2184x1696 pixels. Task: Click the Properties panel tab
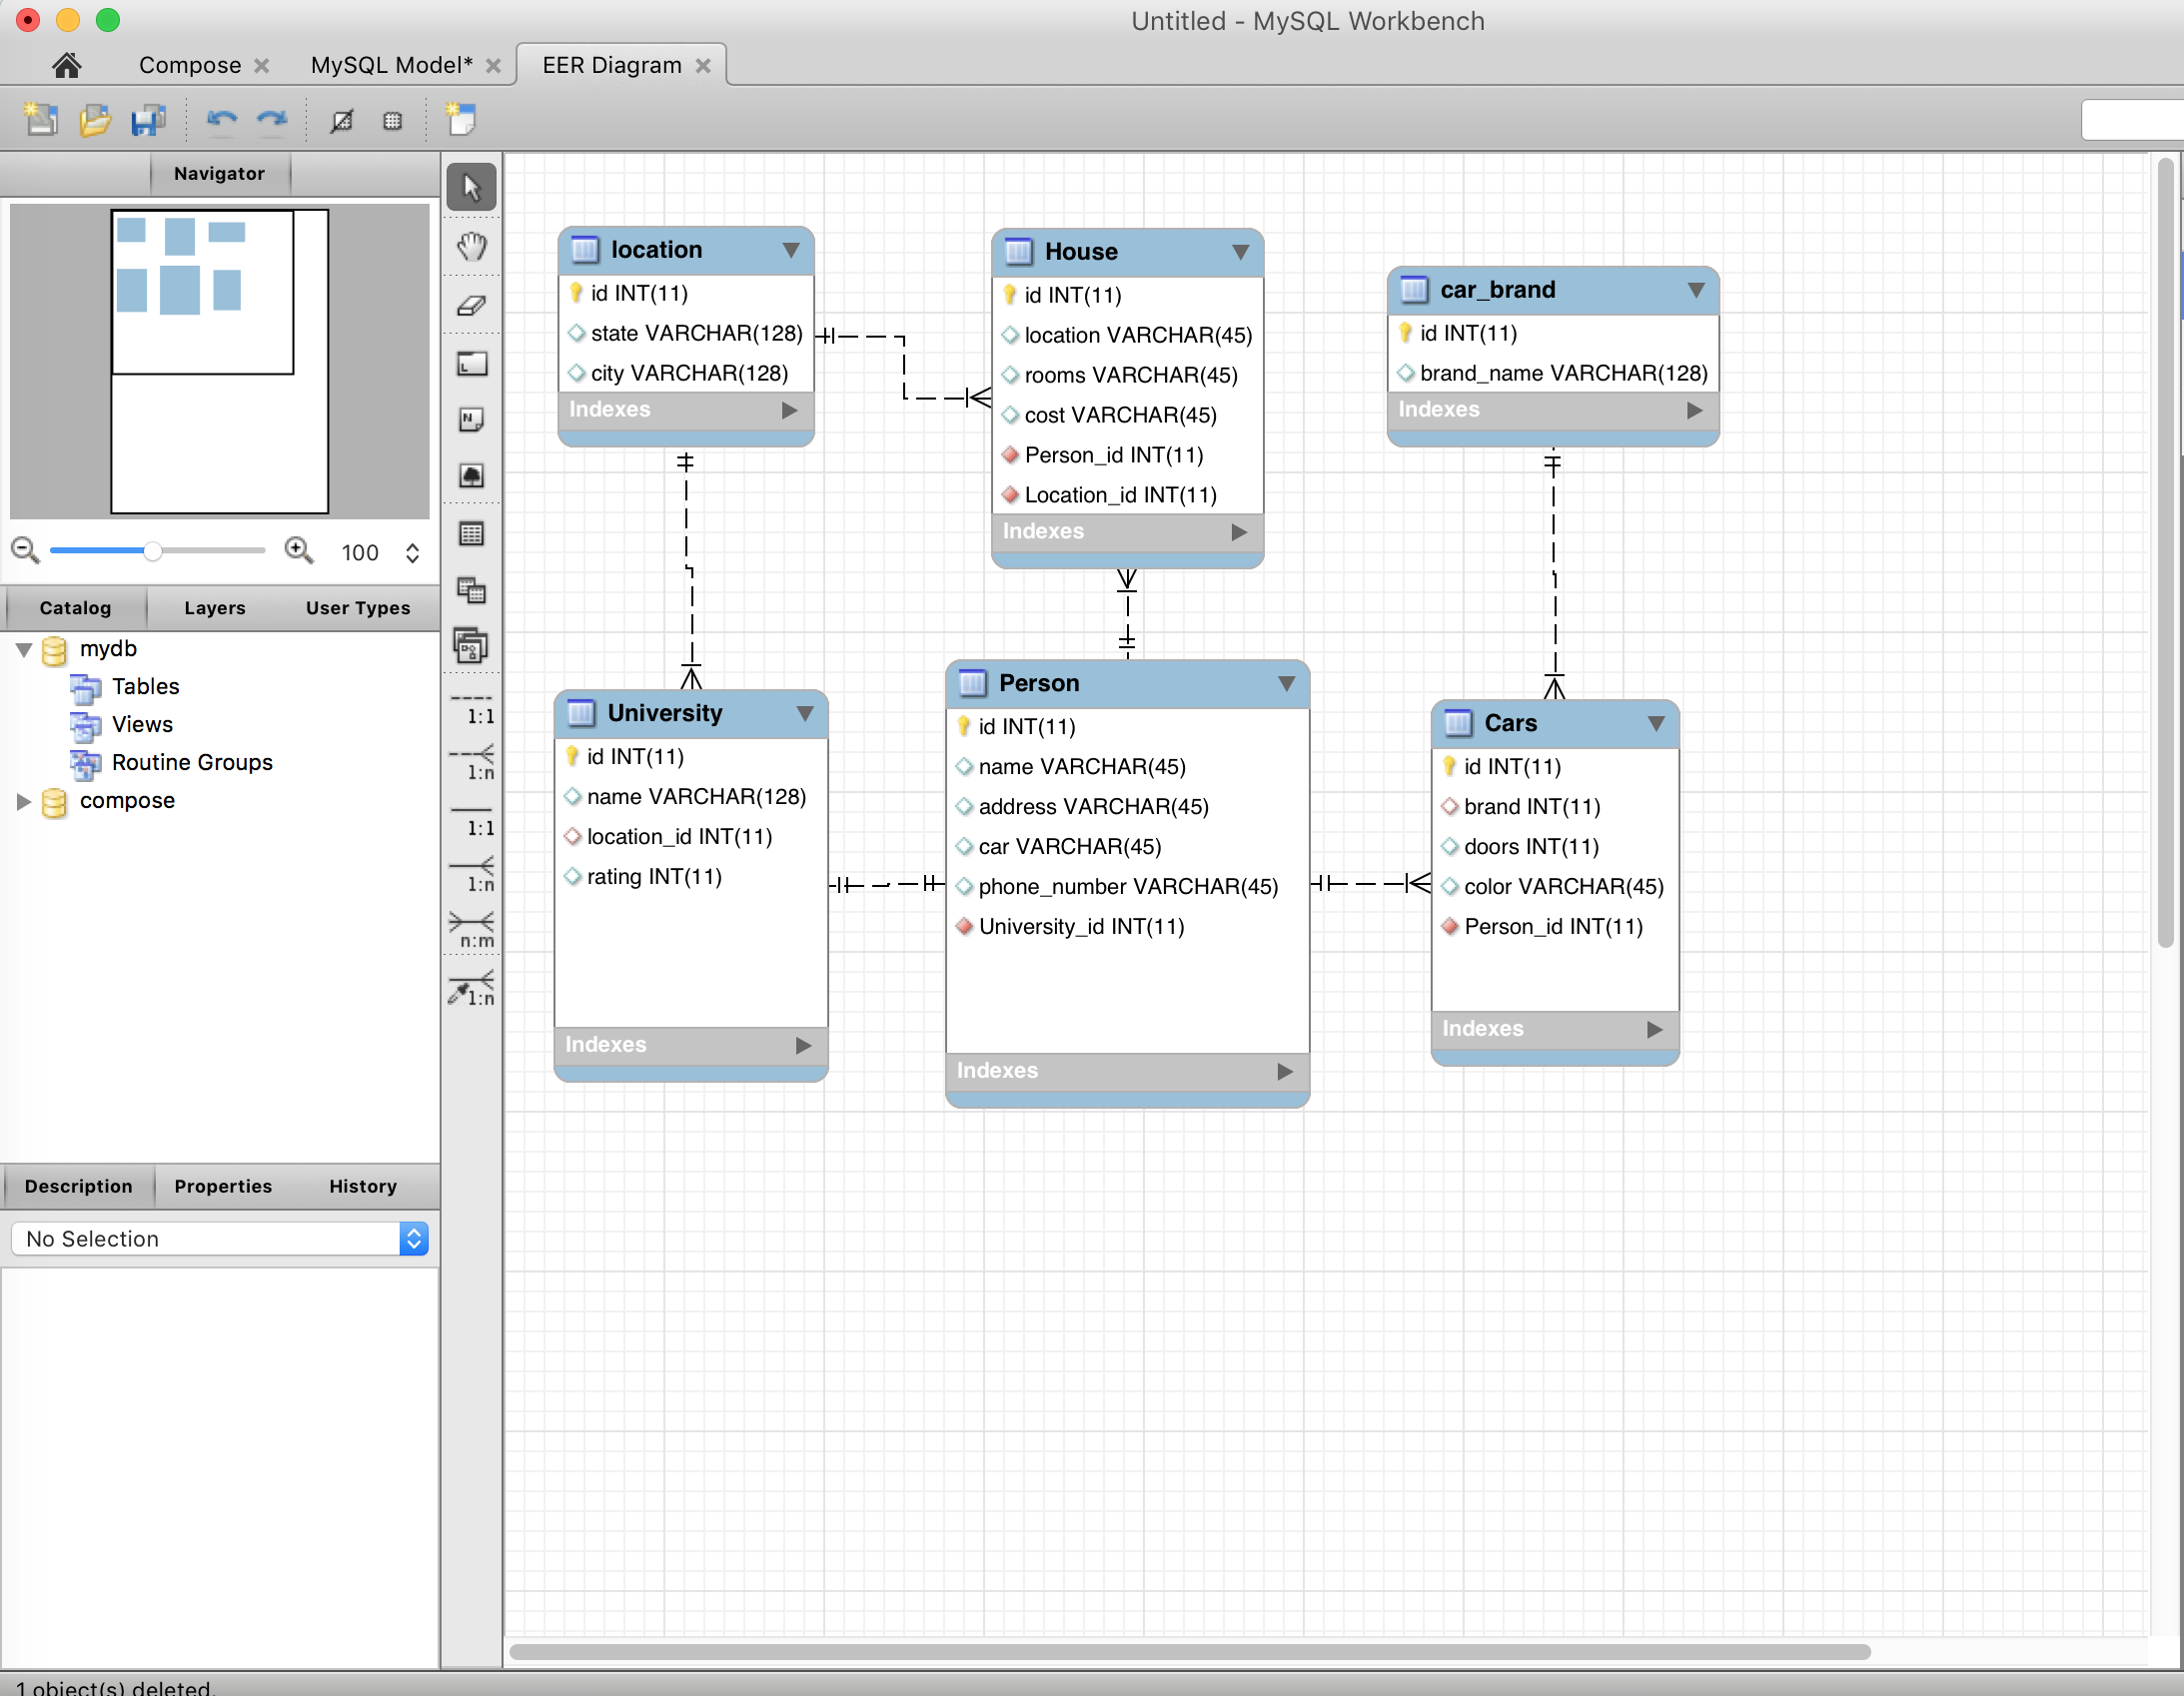coord(222,1186)
